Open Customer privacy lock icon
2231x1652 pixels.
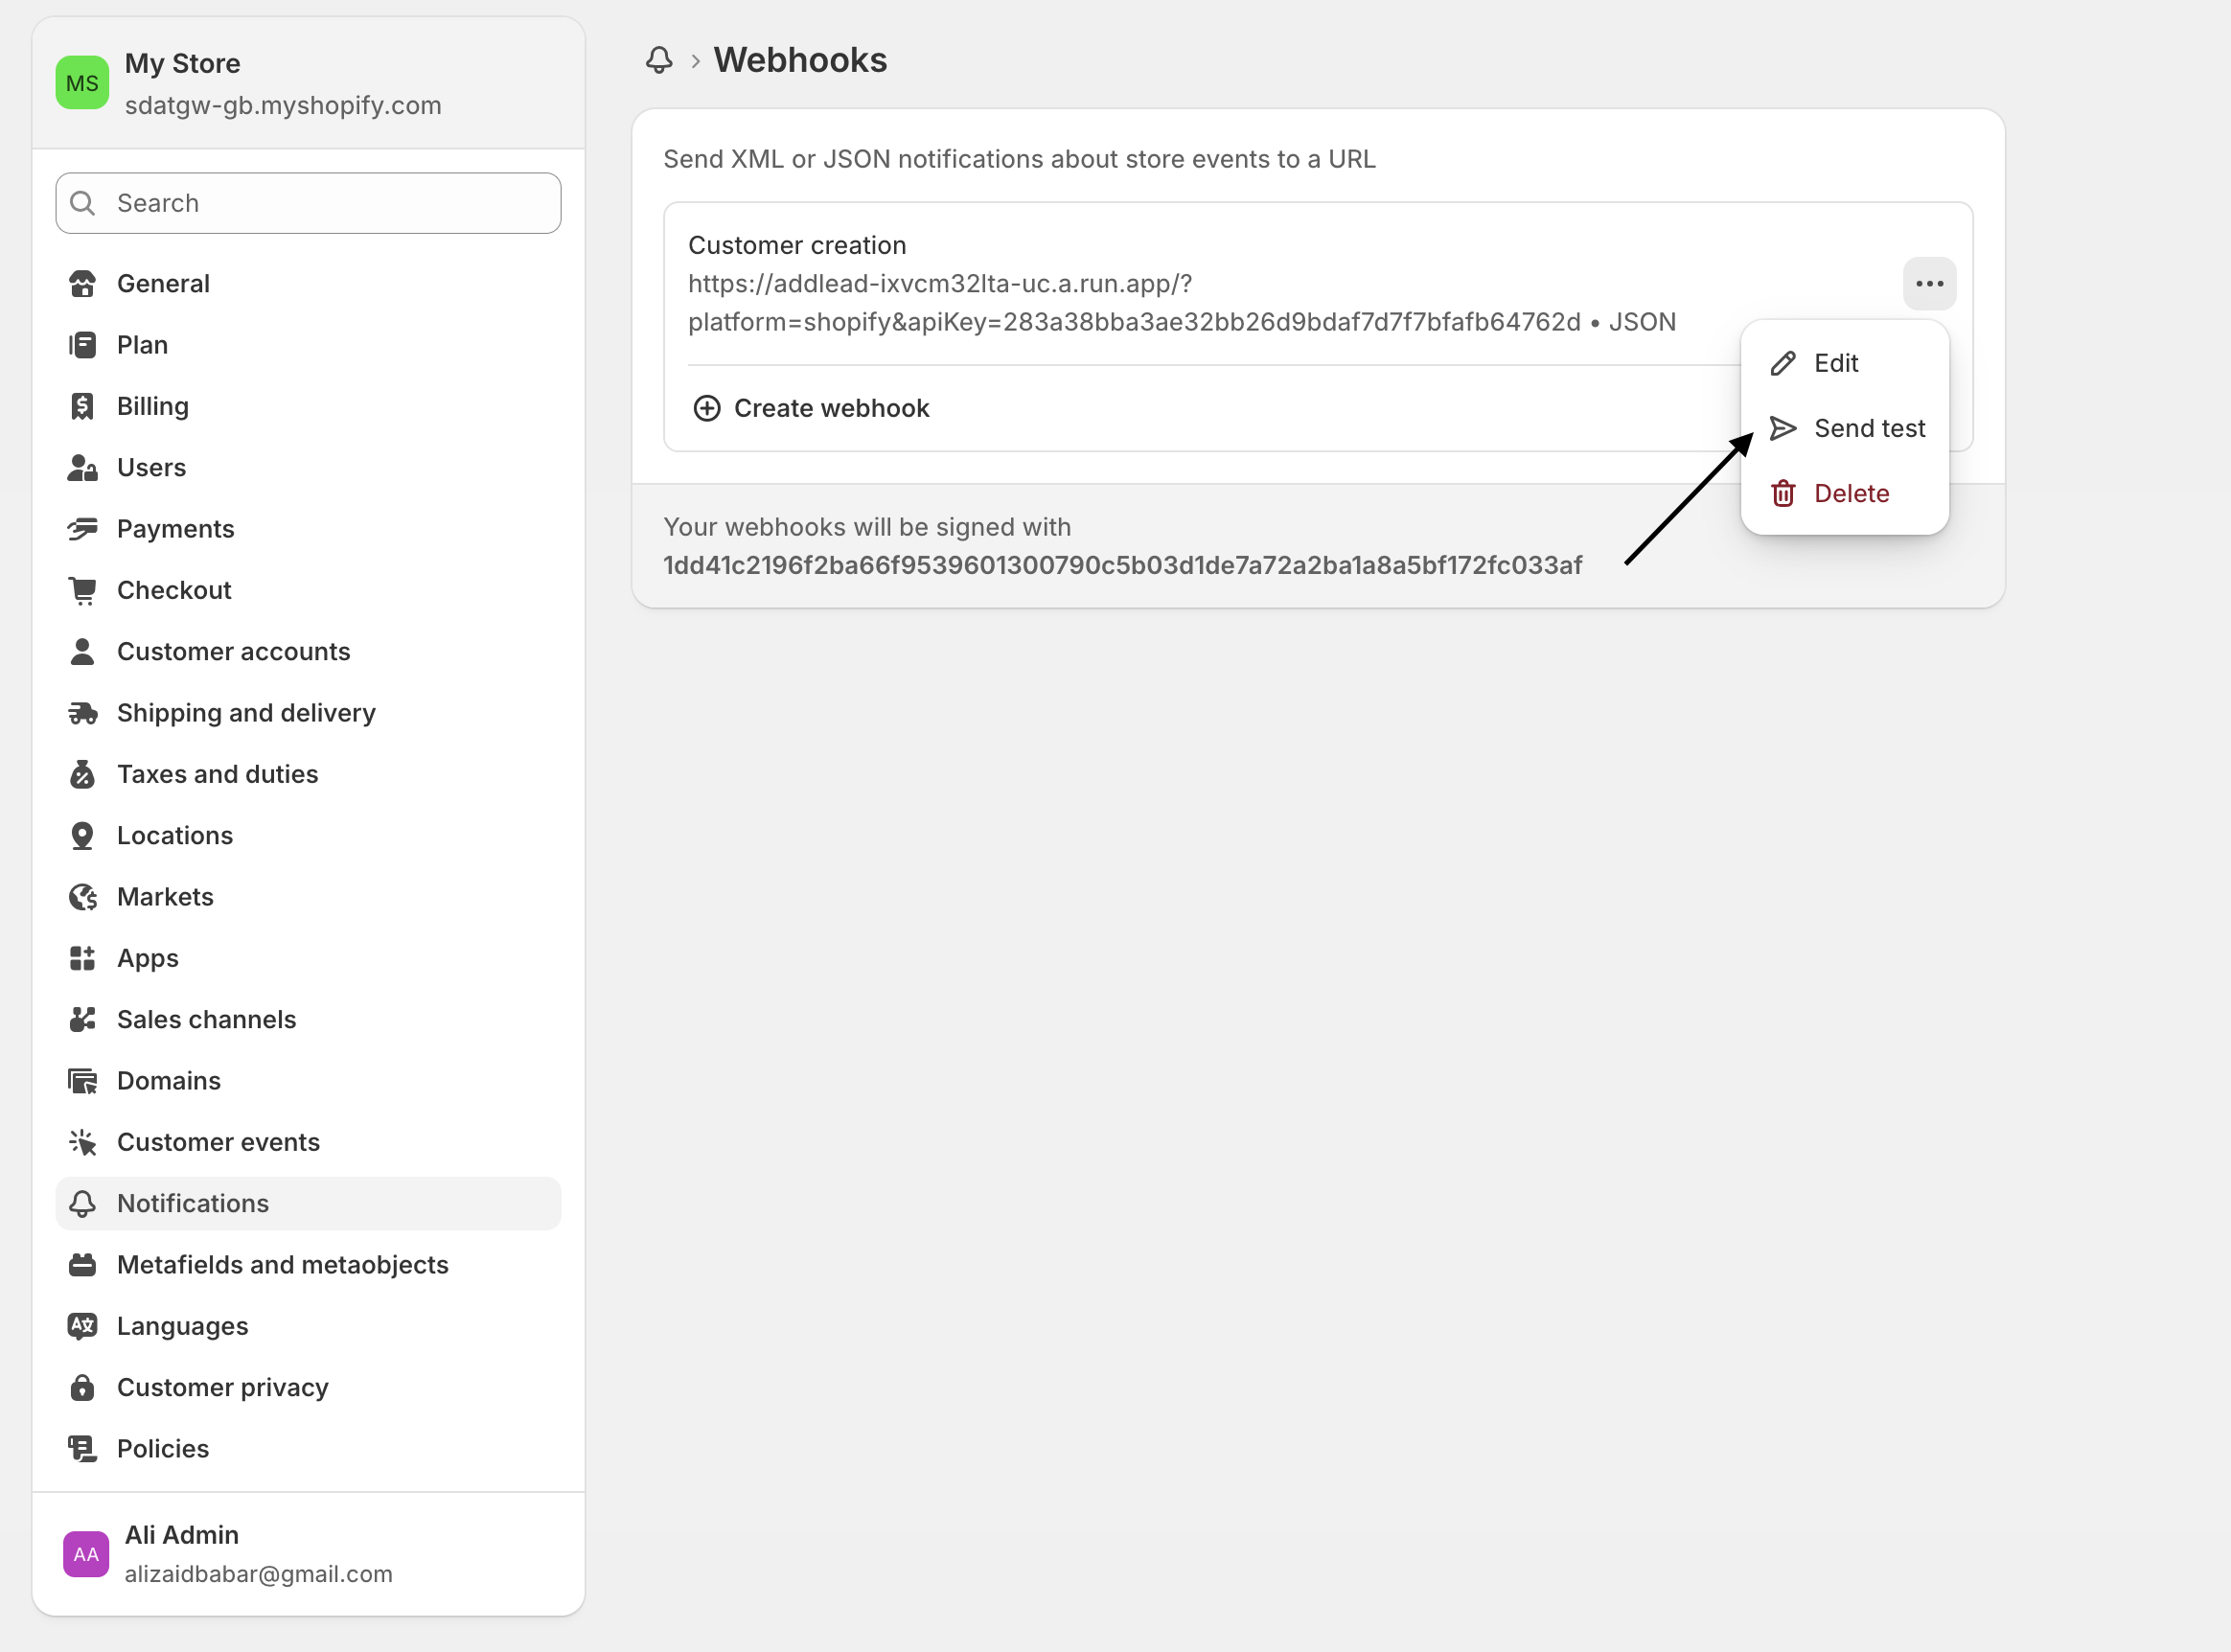point(83,1387)
